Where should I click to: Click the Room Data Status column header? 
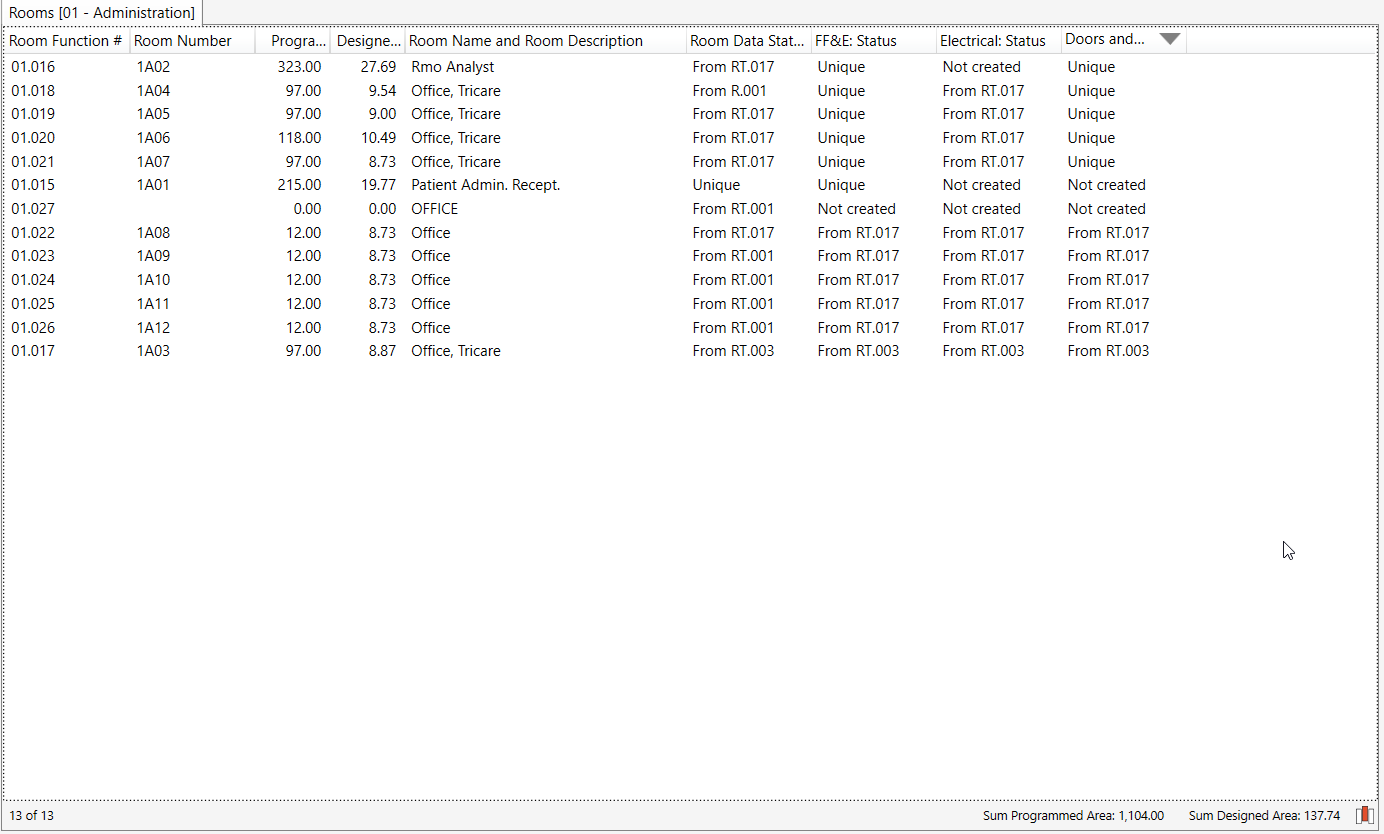coord(747,41)
